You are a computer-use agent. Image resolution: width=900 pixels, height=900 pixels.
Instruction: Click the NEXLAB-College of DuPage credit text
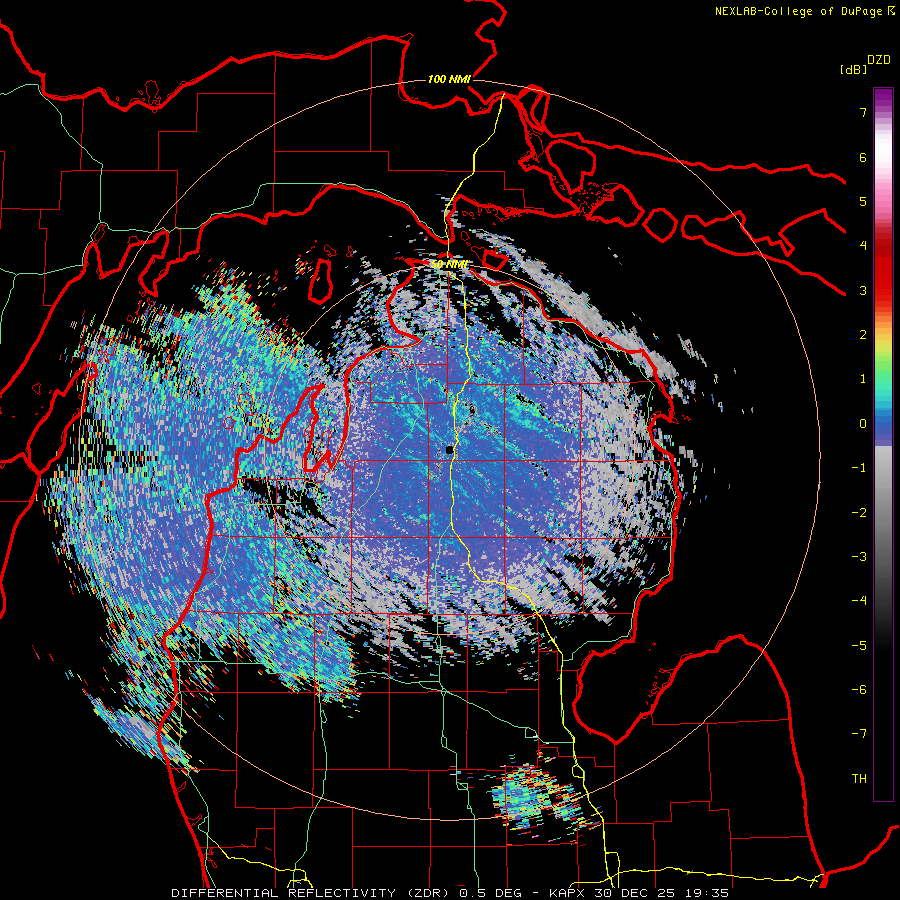click(x=799, y=11)
